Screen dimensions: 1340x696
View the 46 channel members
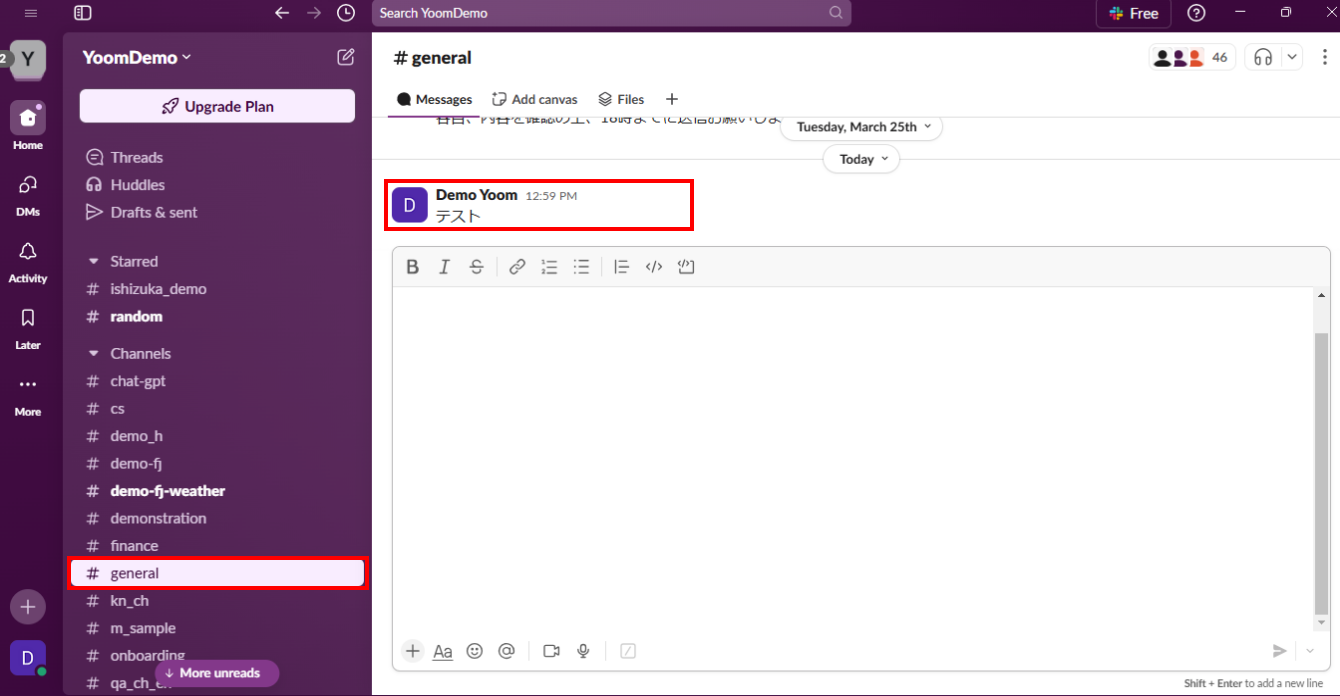(1192, 57)
